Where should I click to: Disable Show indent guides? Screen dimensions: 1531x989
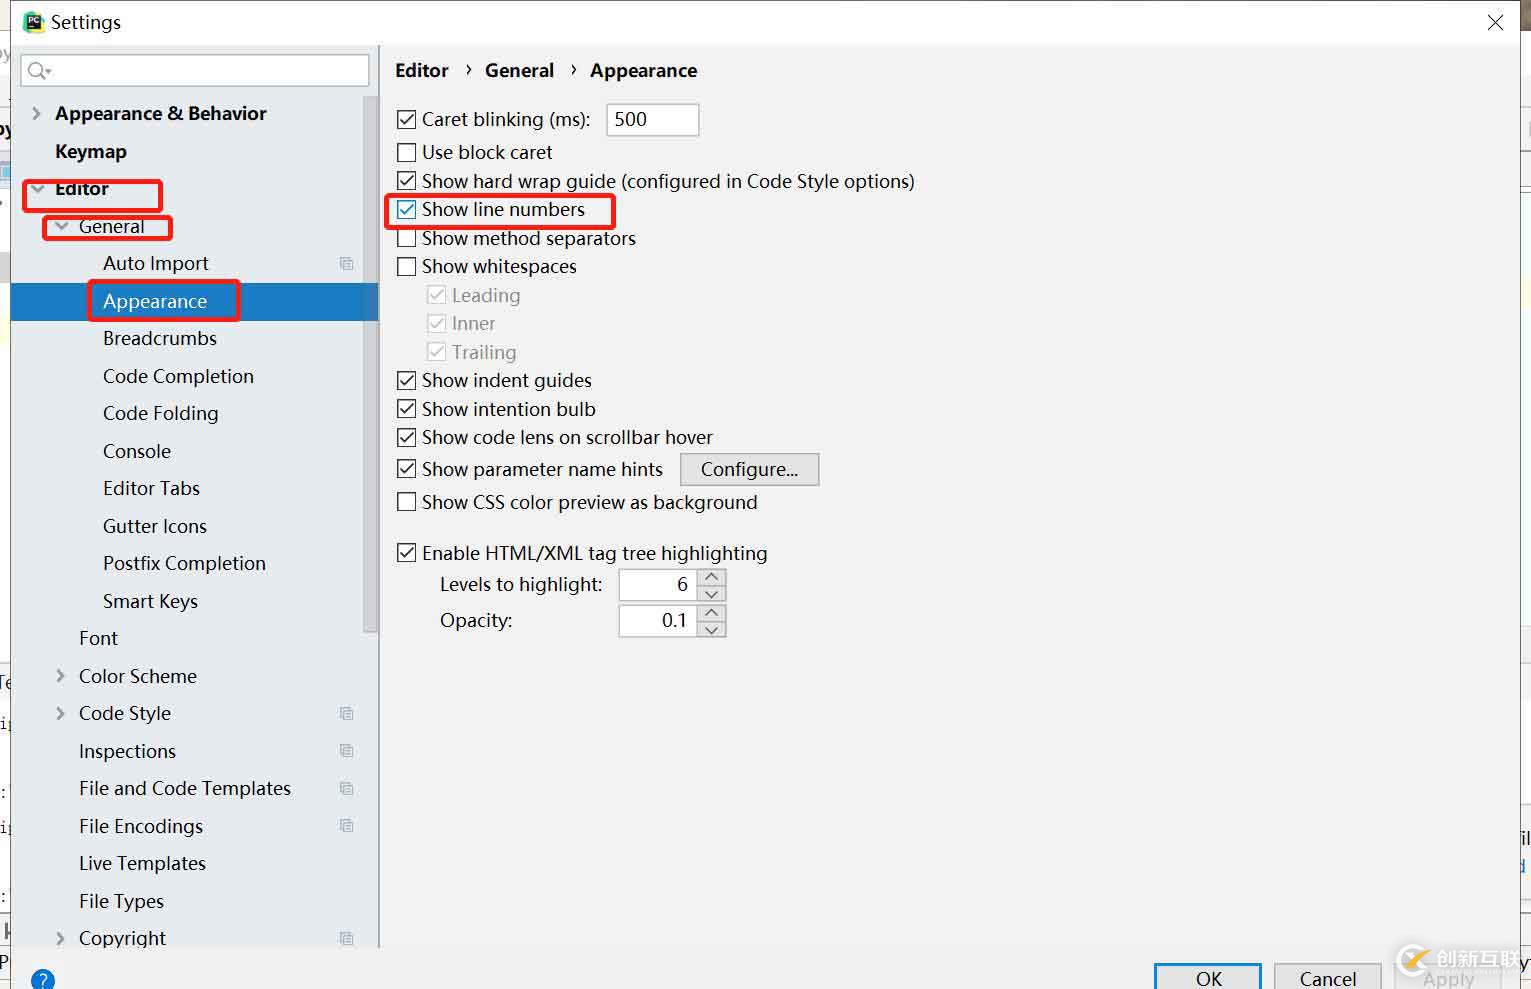coord(406,380)
